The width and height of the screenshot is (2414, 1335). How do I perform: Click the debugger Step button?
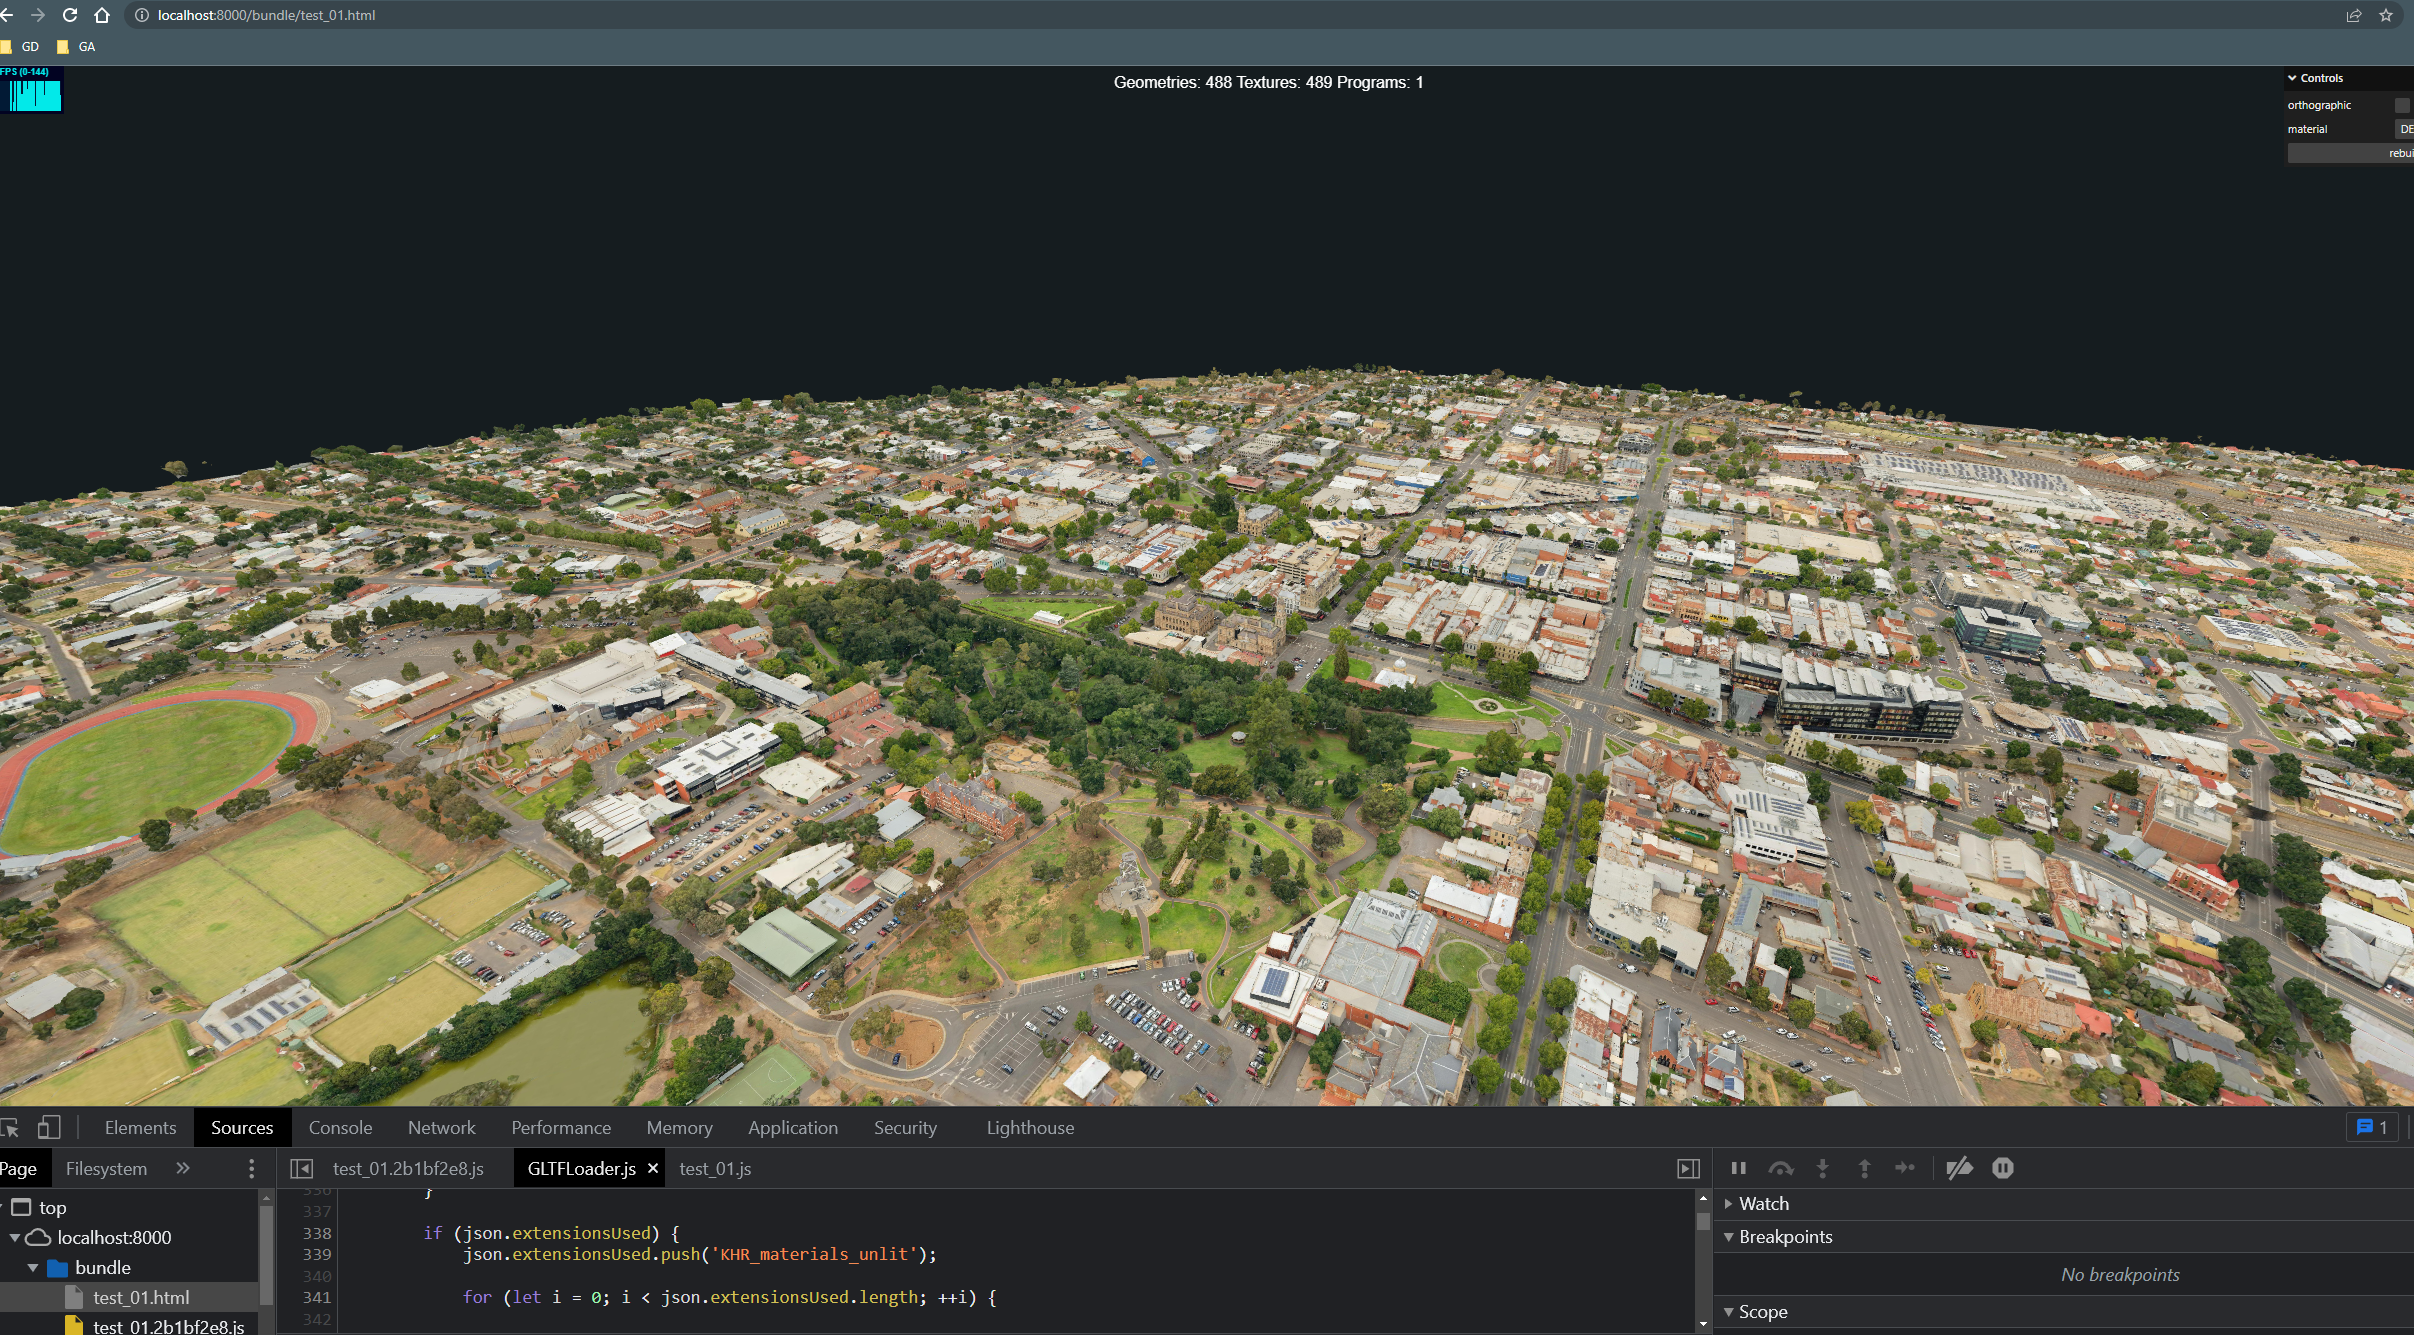point(1905,1168)
